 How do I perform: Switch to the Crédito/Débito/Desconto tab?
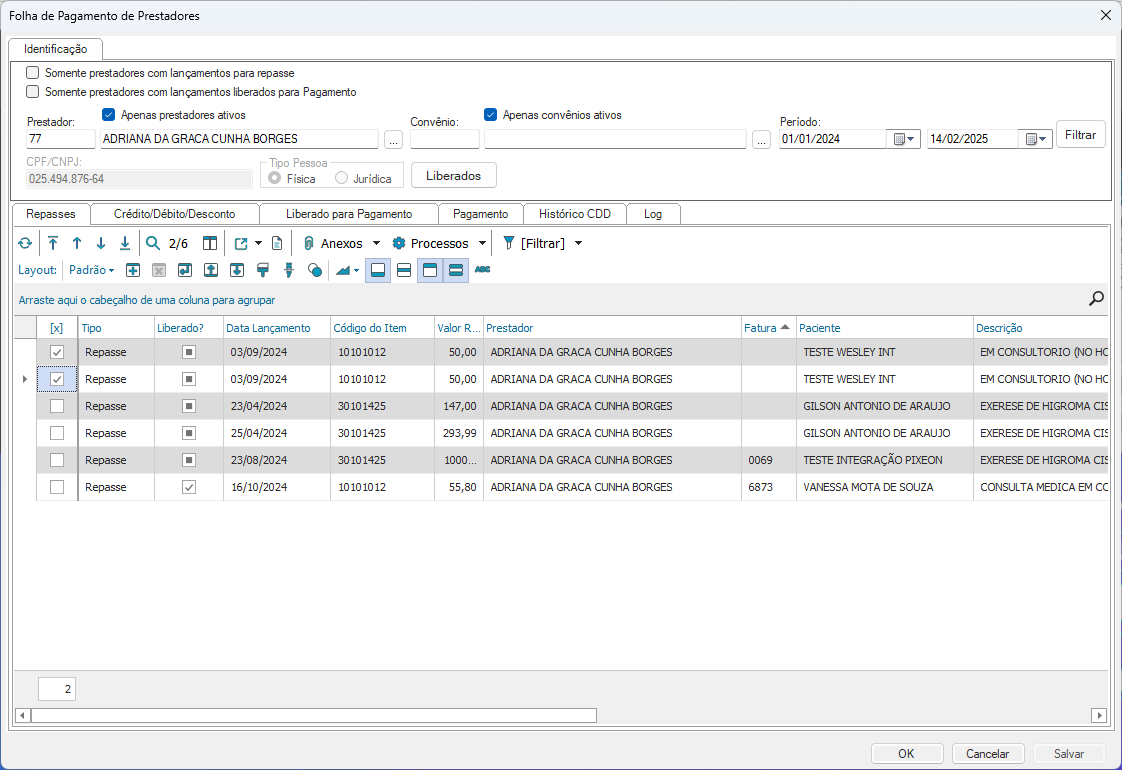pyautogui.click(x=174, y=214)
